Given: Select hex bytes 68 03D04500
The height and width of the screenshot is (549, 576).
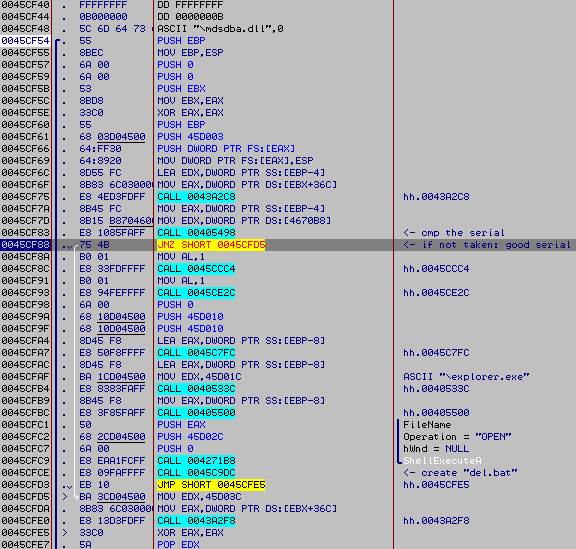Looking at the screenshot, I should coord(112,137).
